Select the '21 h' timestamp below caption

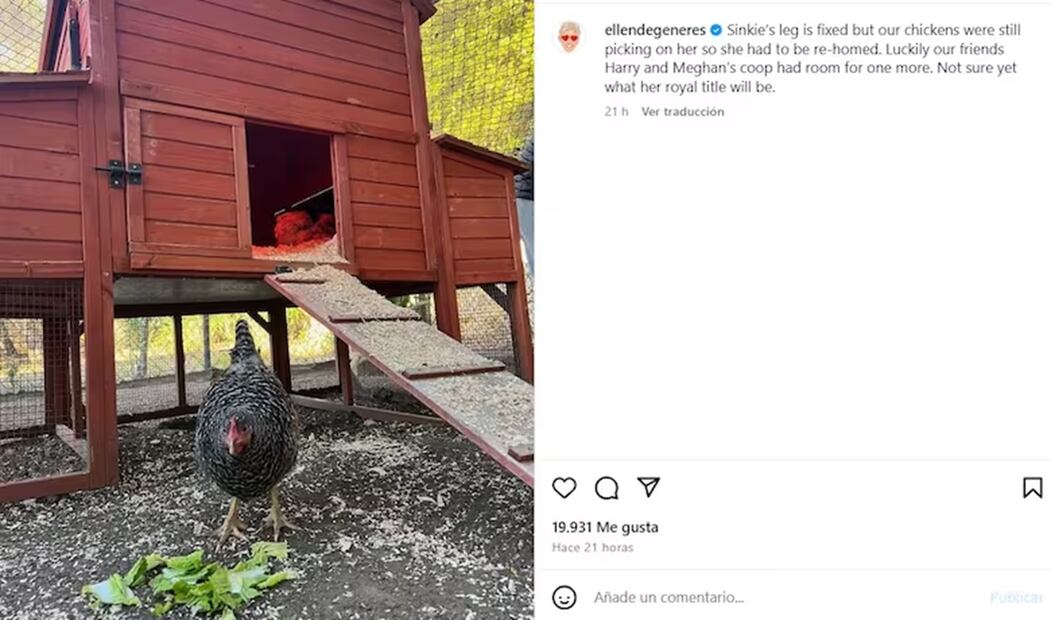coord(616,112)
